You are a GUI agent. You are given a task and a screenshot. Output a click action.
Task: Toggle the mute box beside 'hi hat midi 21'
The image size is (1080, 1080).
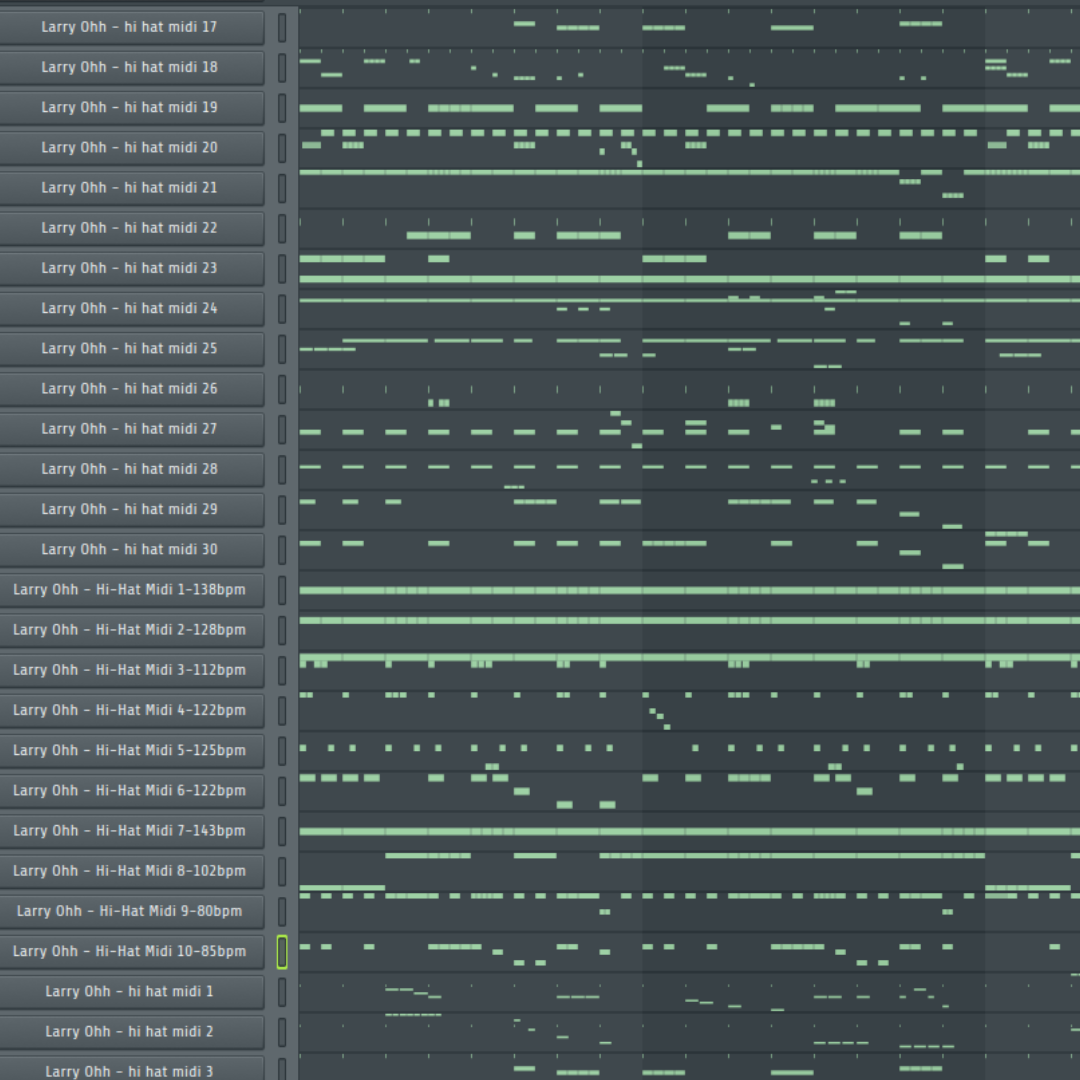click(283, 188)
